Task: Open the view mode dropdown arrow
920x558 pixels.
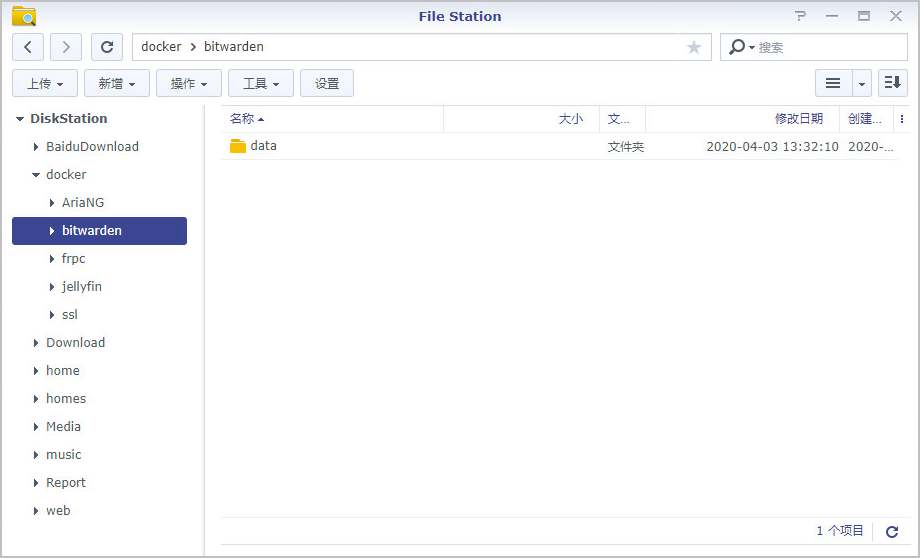Action: point(862,83)
